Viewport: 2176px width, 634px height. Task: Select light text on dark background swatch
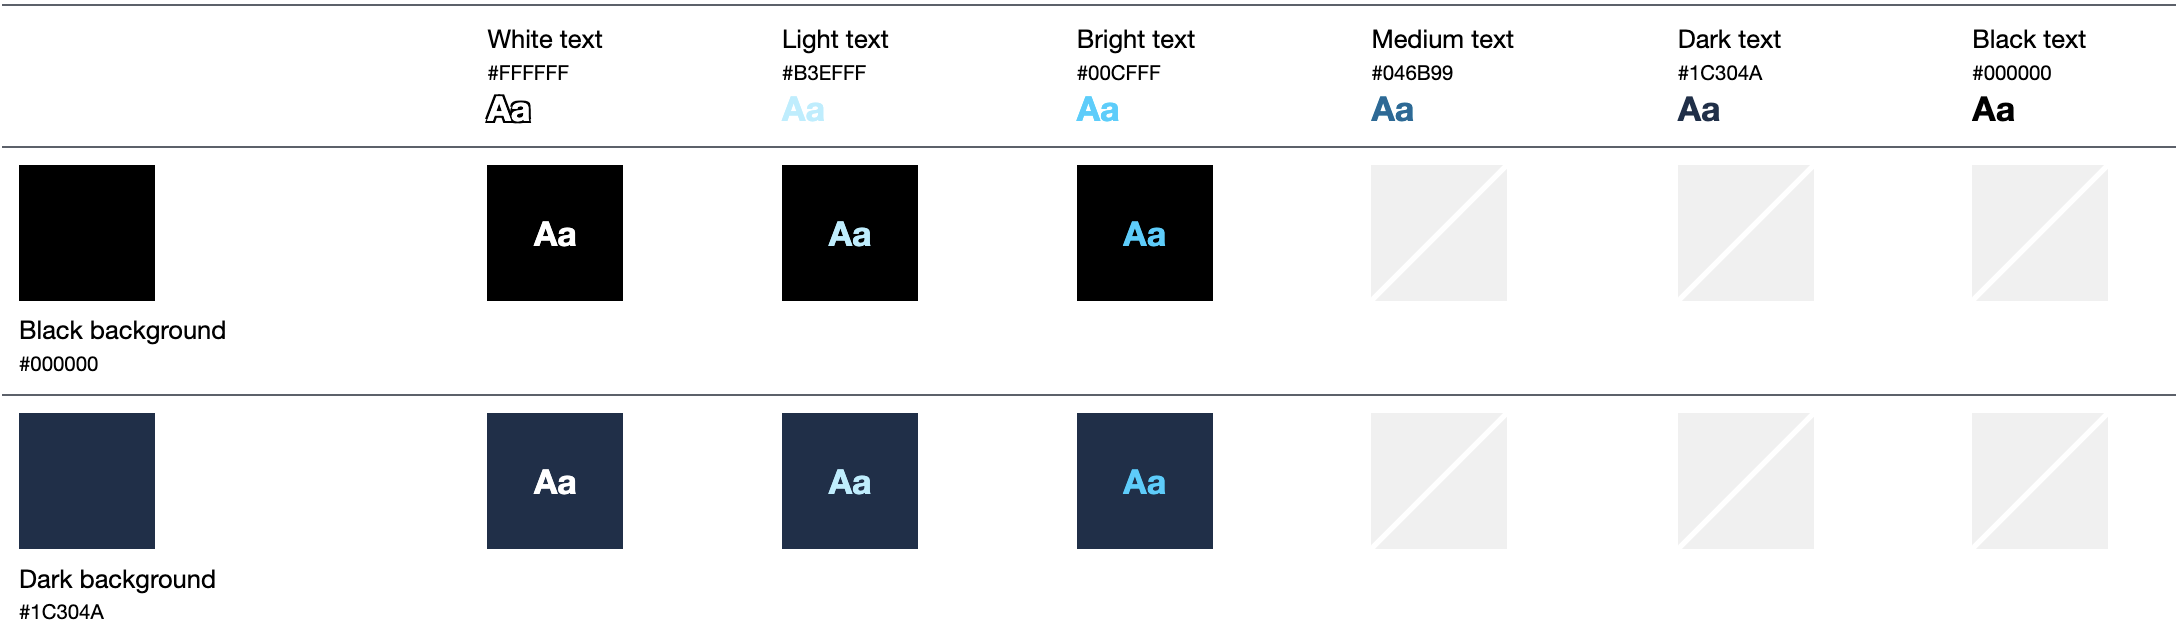point(849,481)
